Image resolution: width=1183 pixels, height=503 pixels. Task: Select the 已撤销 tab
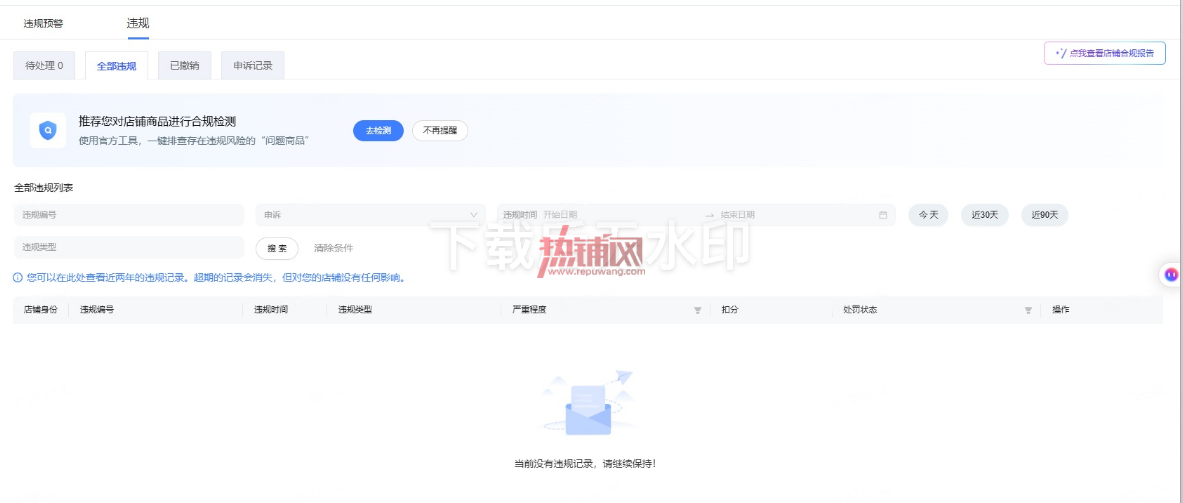(185, 66)
